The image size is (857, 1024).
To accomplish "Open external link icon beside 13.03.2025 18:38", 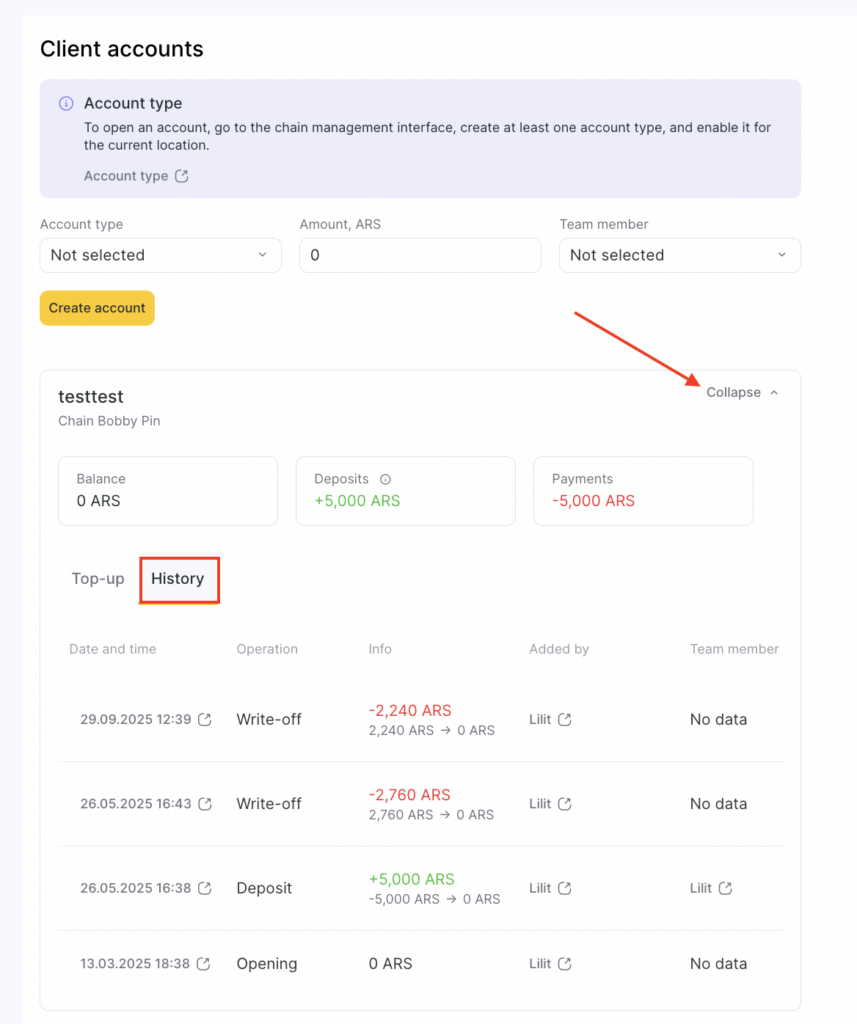I will tap(204, 964).
